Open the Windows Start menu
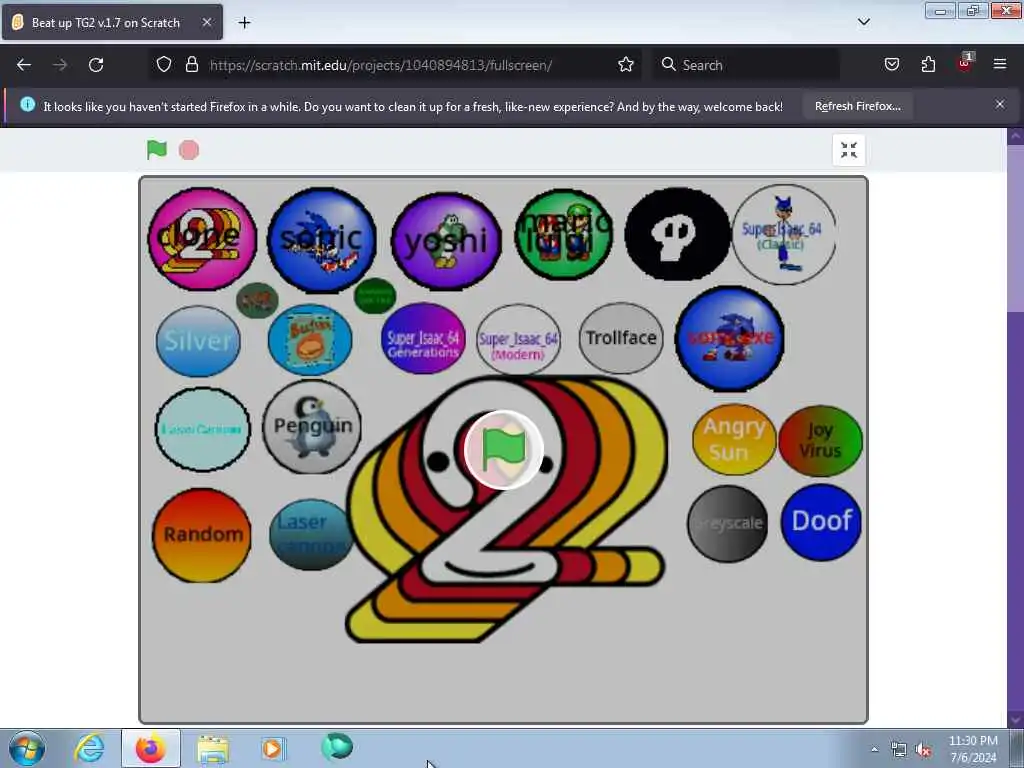1024x768 pixels. coord(27,748)
